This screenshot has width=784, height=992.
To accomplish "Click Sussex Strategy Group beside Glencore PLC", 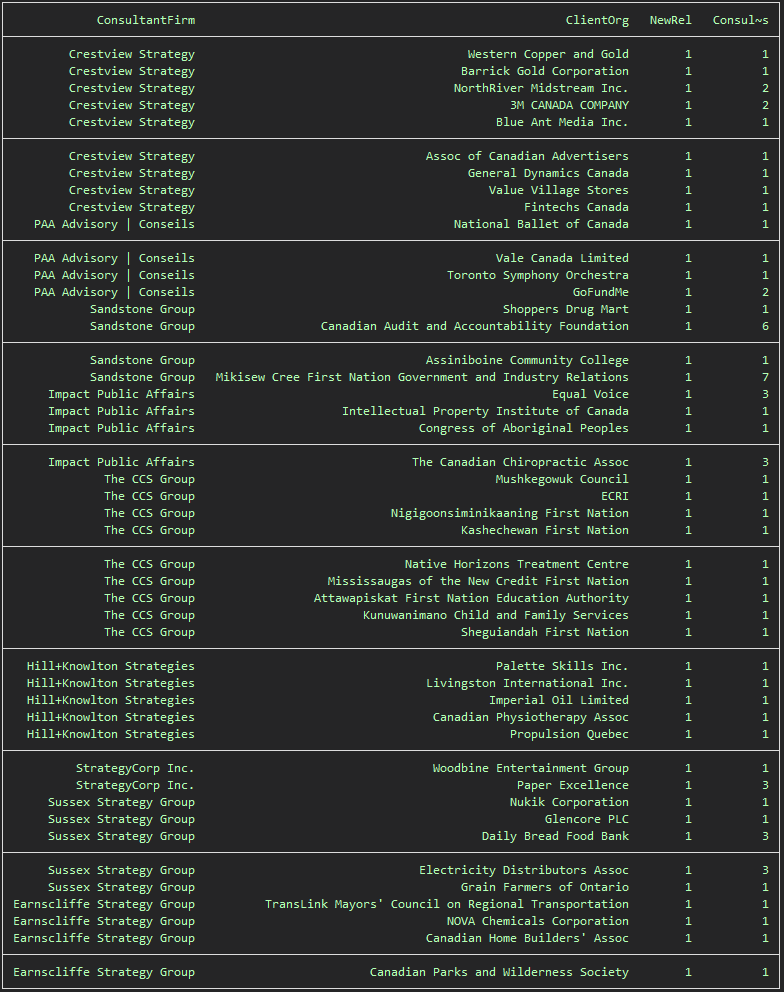I will point(121,820).
